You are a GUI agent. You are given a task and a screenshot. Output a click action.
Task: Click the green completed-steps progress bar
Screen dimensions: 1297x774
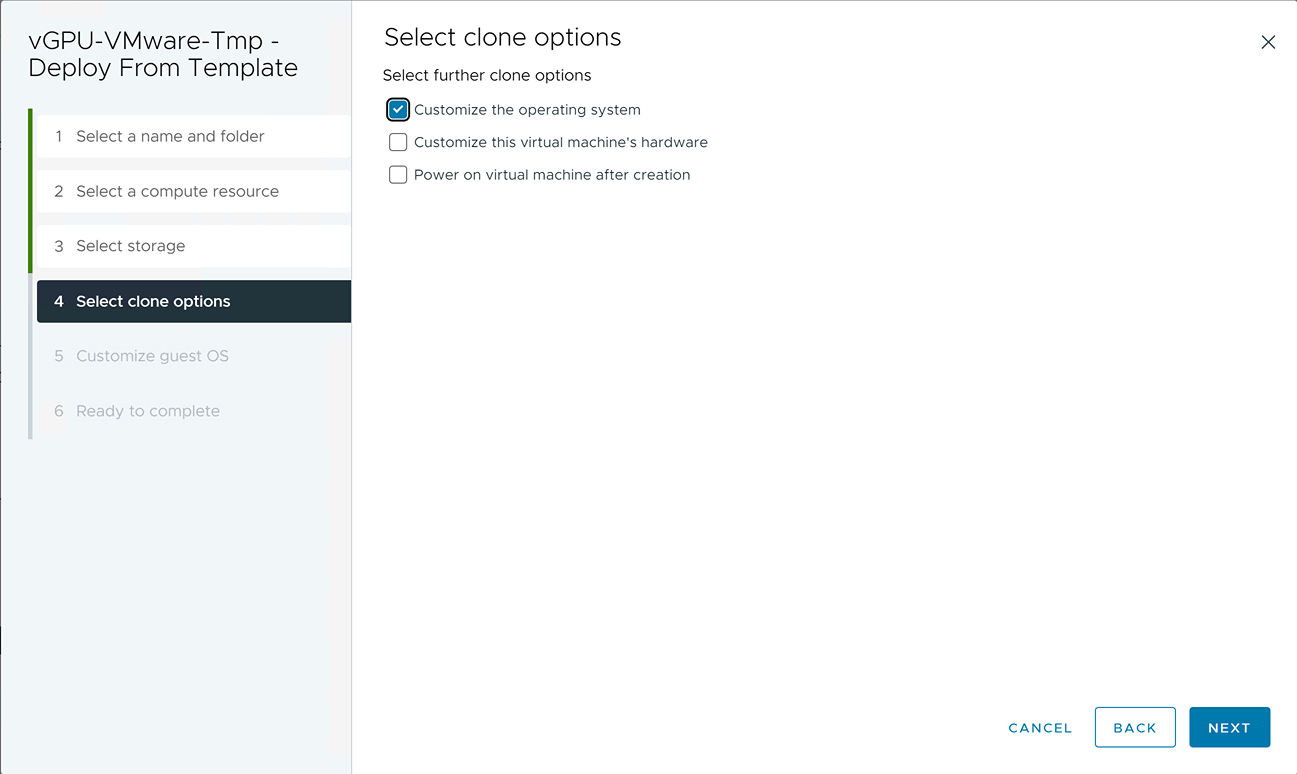[x=30, y=190]
